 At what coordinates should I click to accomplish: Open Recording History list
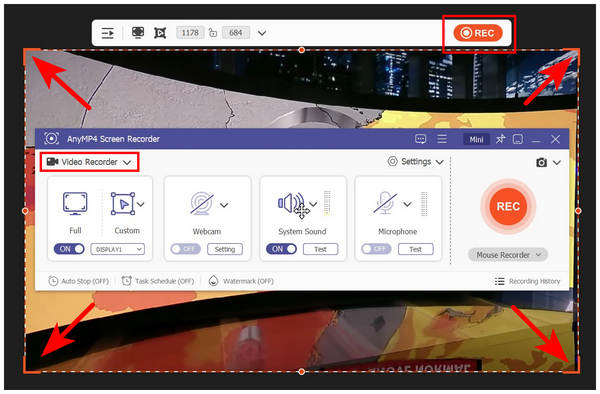[527, 282]
